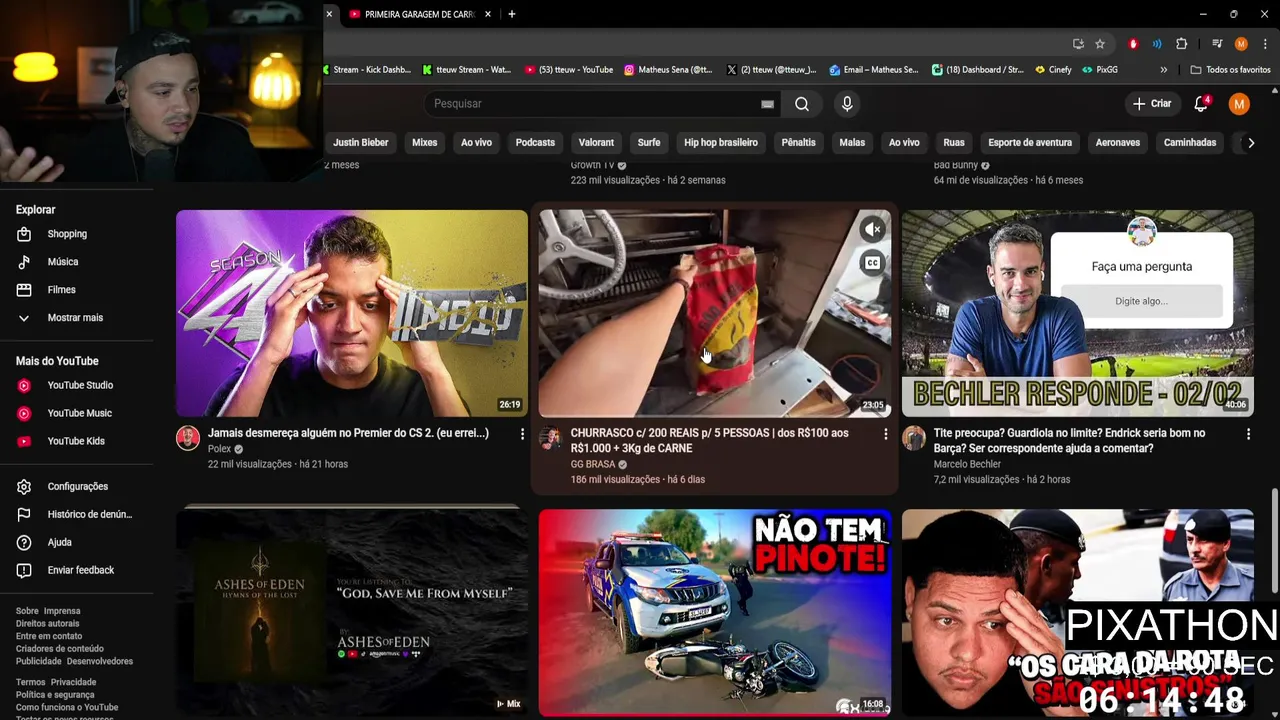Open the PixGG bookmark
1280x720 pixels.
coord(1100,70)
